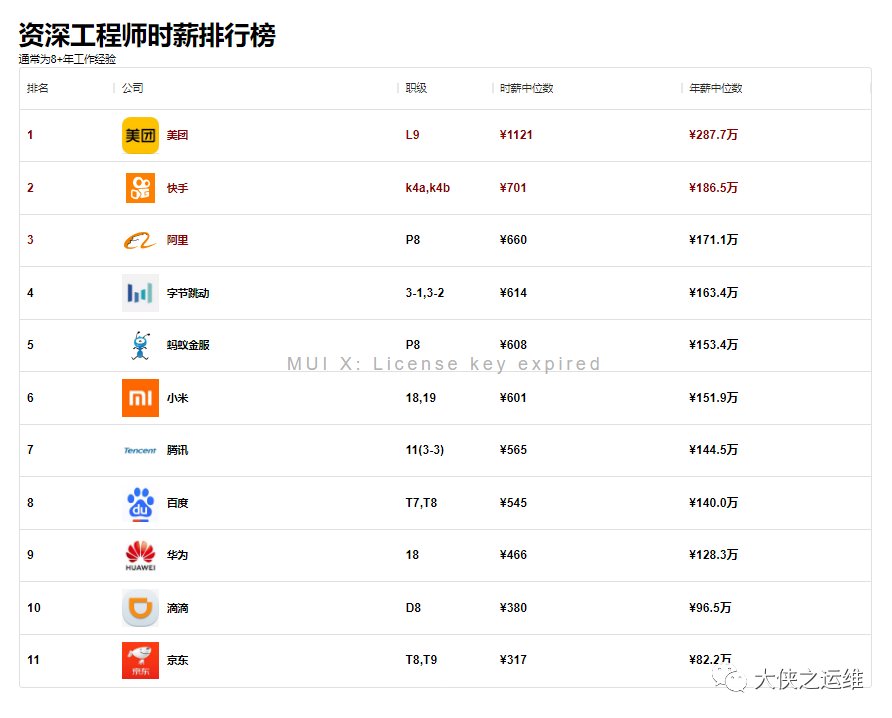Click the ¥660 hourly pay cell

click(513, 240)
